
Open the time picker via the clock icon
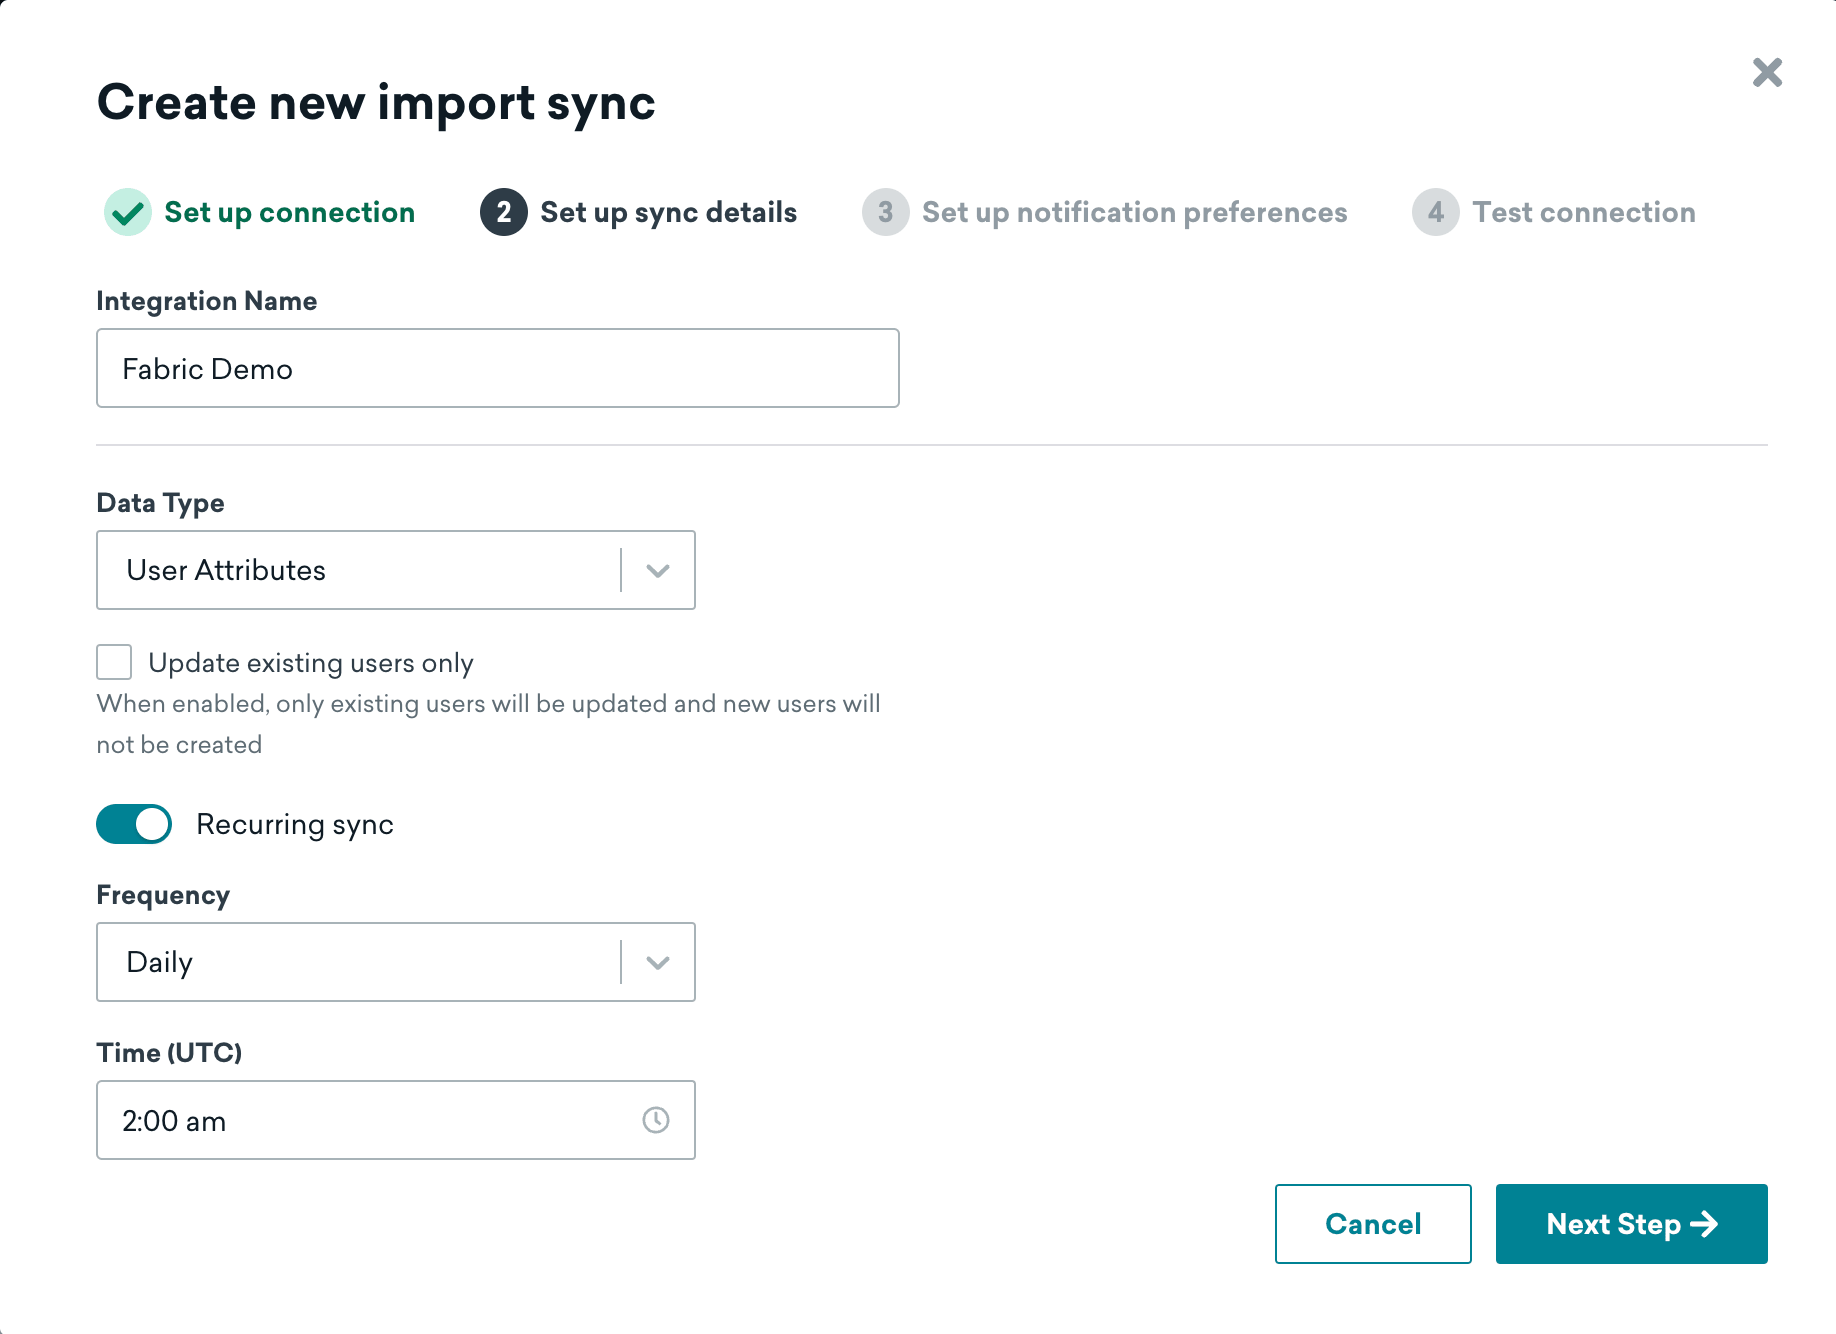click(x=655, y=1120)
